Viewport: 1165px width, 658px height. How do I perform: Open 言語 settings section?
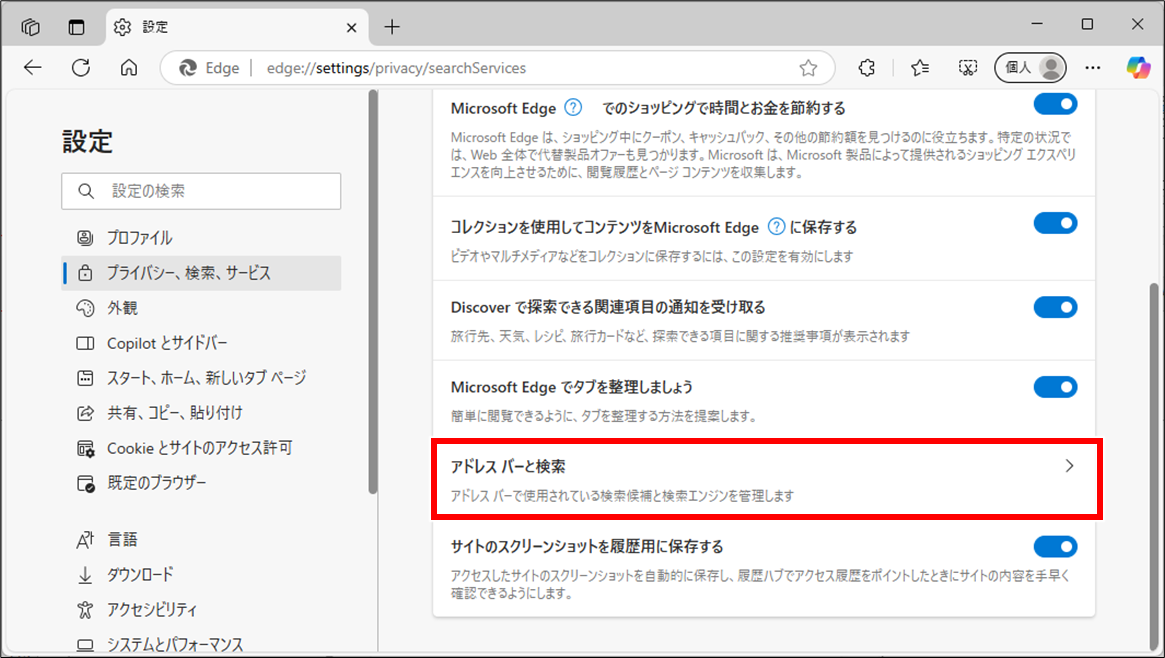point(201,539)
